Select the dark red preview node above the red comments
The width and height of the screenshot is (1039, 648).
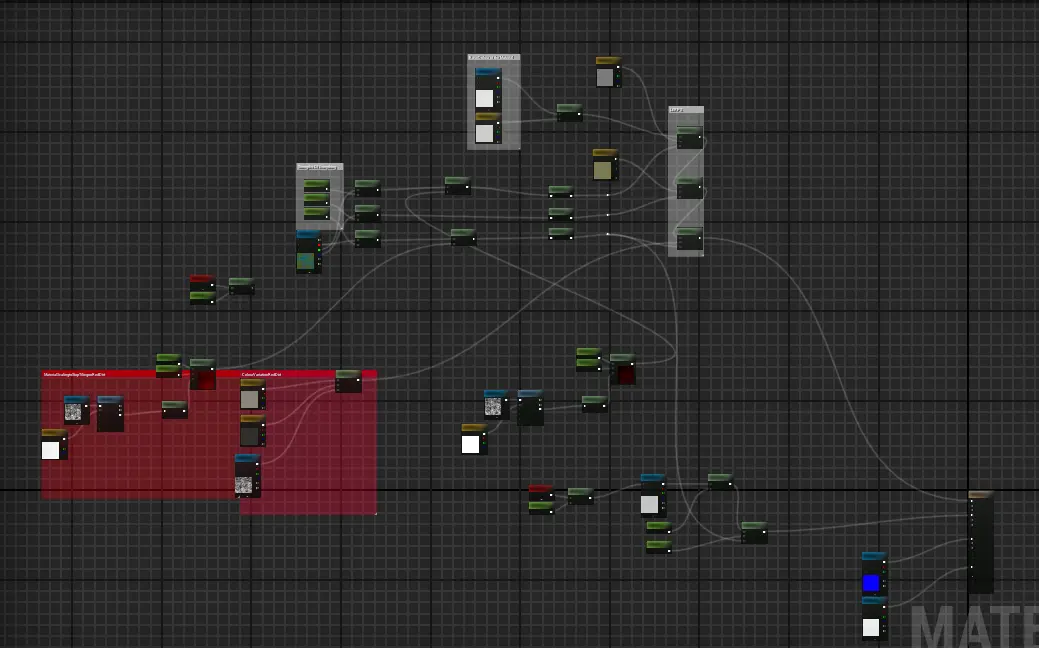203,374
